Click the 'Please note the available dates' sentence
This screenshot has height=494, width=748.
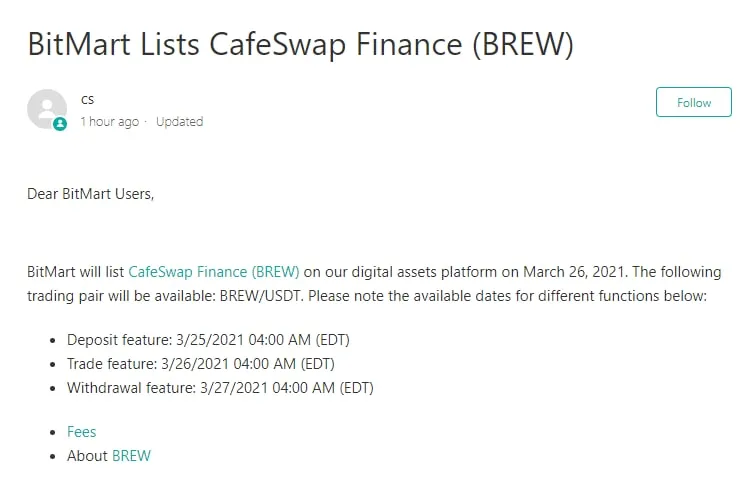click(507, 296)
